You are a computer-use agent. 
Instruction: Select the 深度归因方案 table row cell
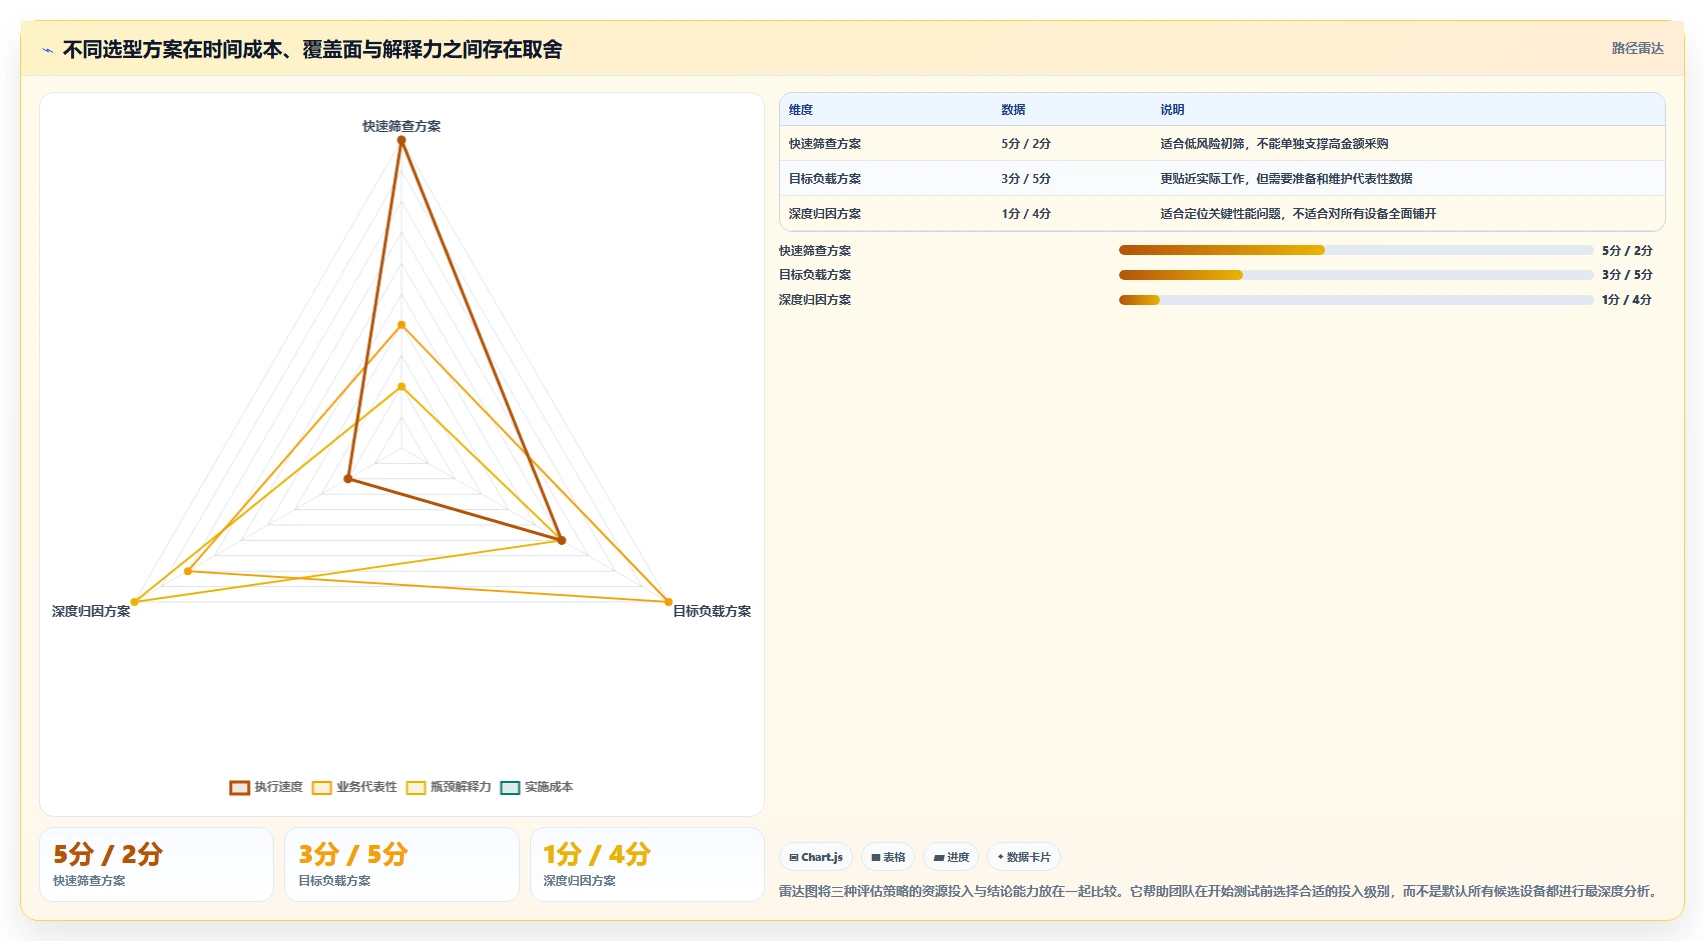825,214
